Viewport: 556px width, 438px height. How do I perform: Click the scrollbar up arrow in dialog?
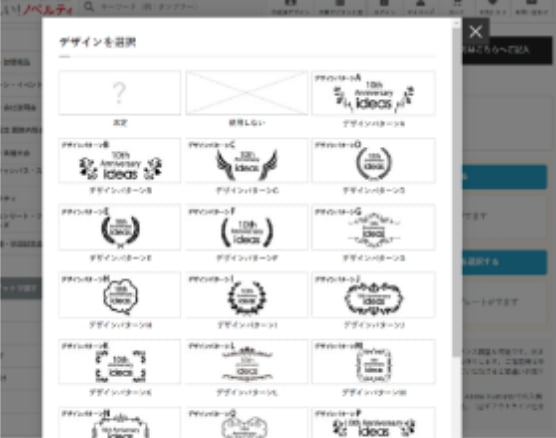point(456,23)
